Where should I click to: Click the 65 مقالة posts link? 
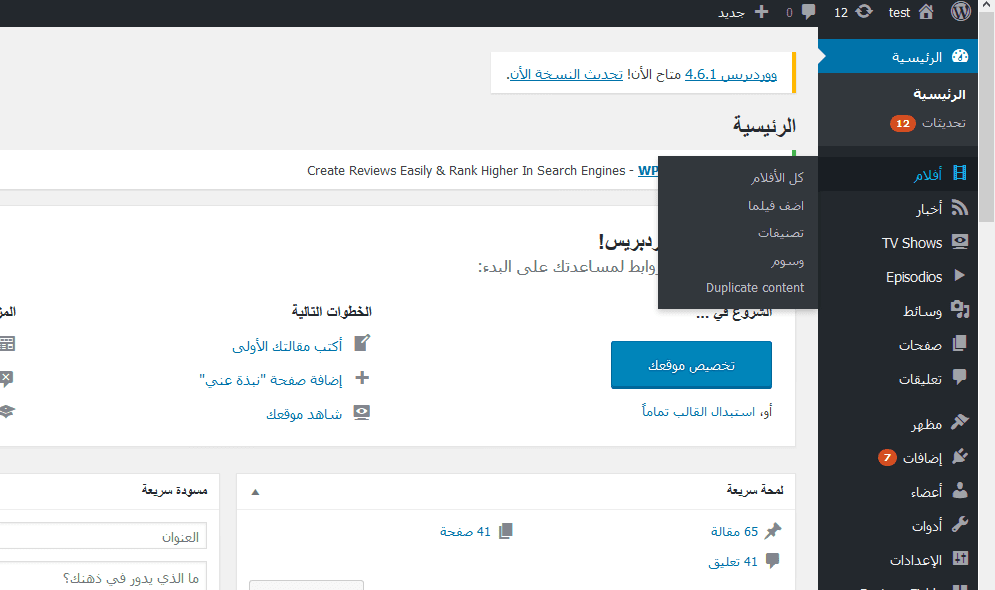[x=734, y=532]
